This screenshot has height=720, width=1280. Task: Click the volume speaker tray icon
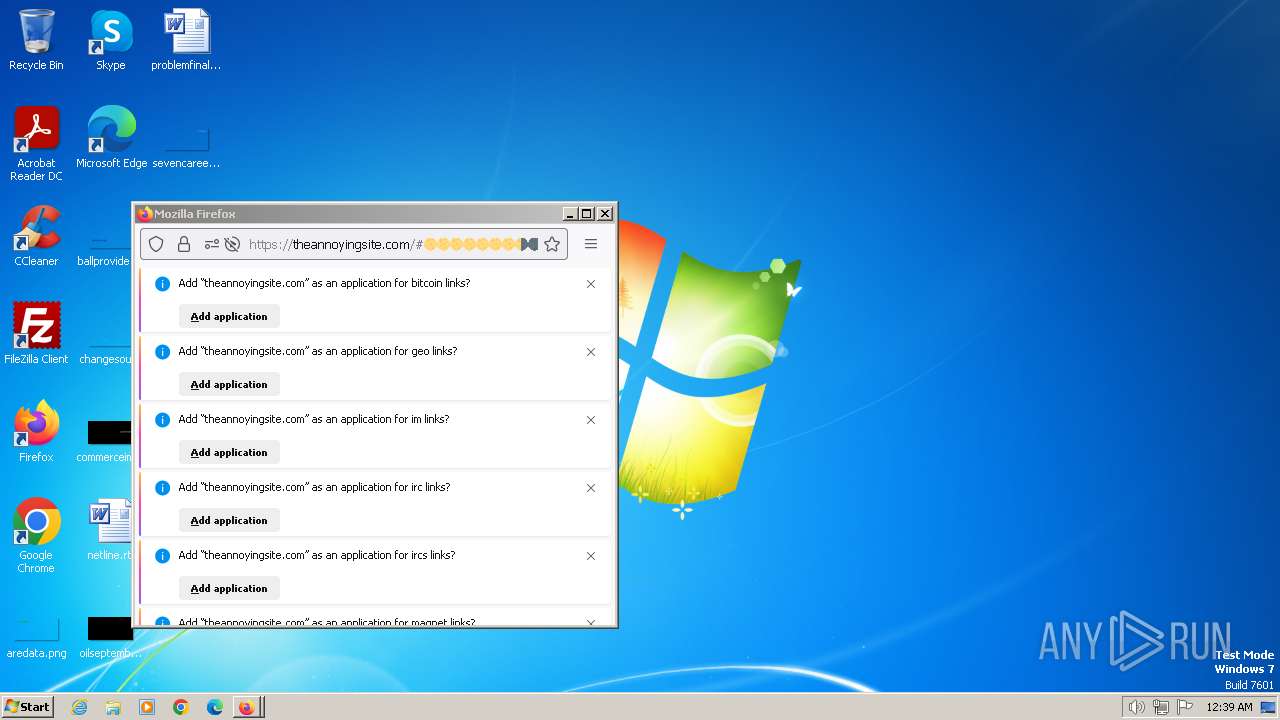[1136, 707]
